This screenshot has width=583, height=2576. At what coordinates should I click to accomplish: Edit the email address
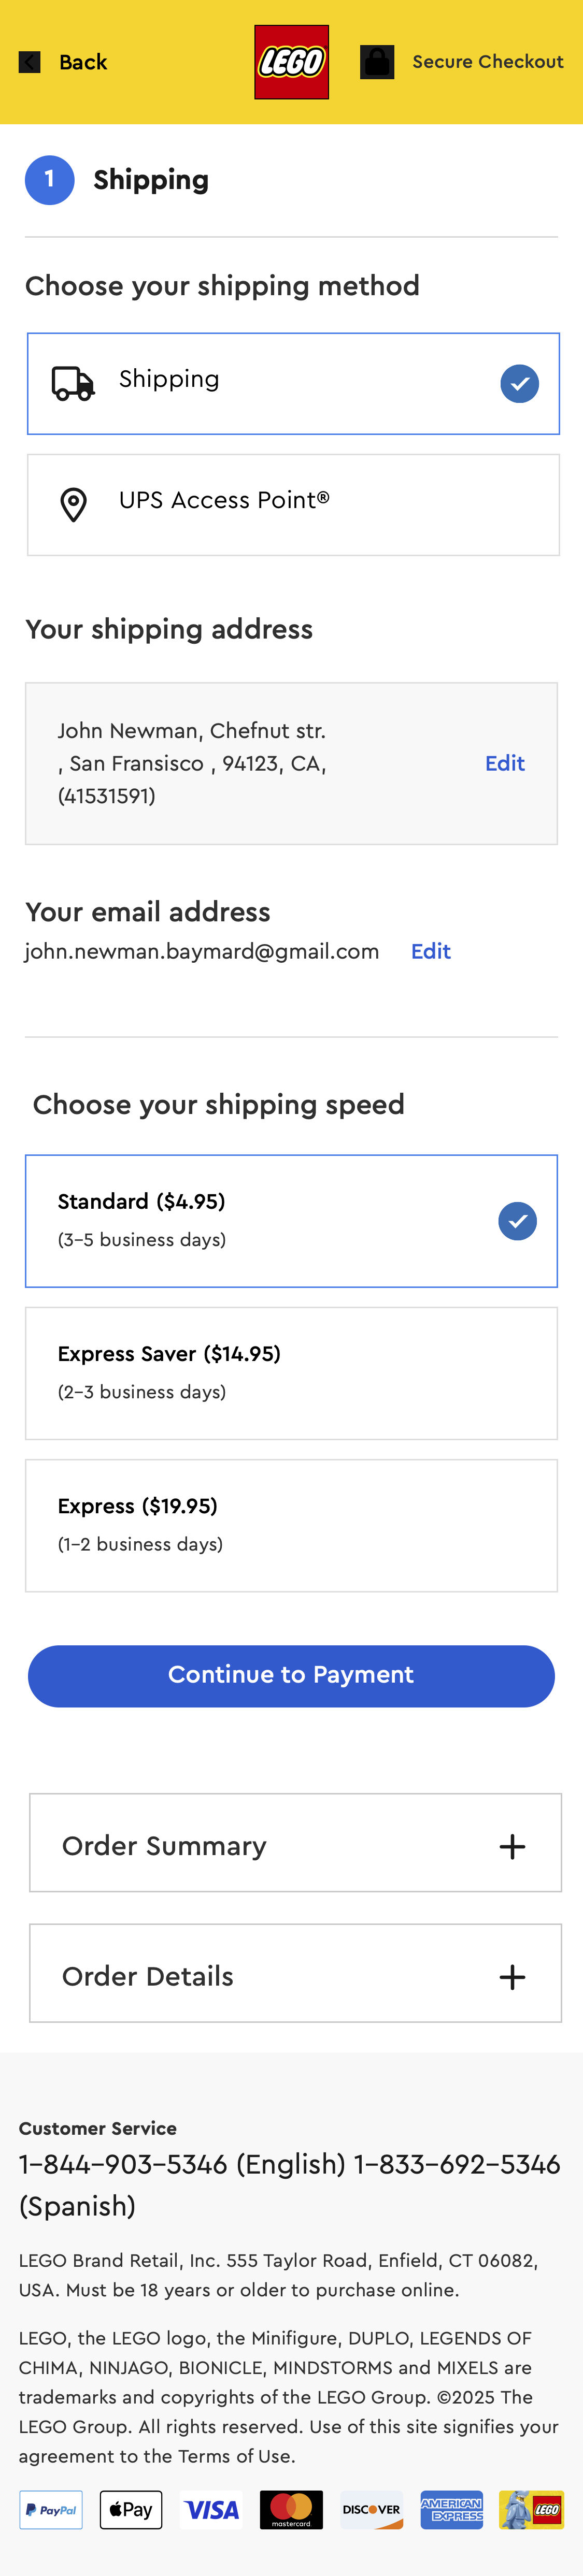pyautogui.click(x=431, y=951)
